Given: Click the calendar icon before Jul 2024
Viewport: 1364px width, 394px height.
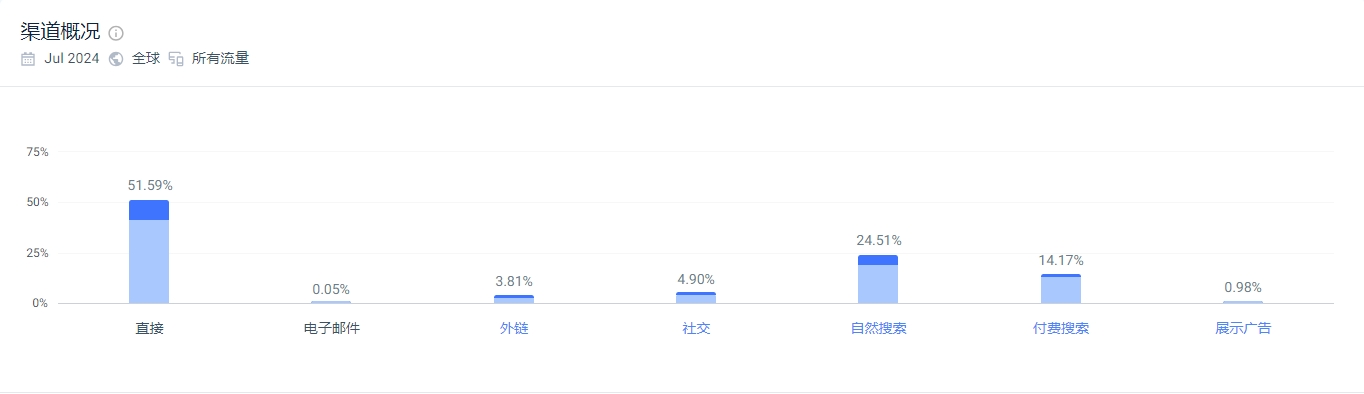Looking at the screenshot, I should (x=28, y=58).
